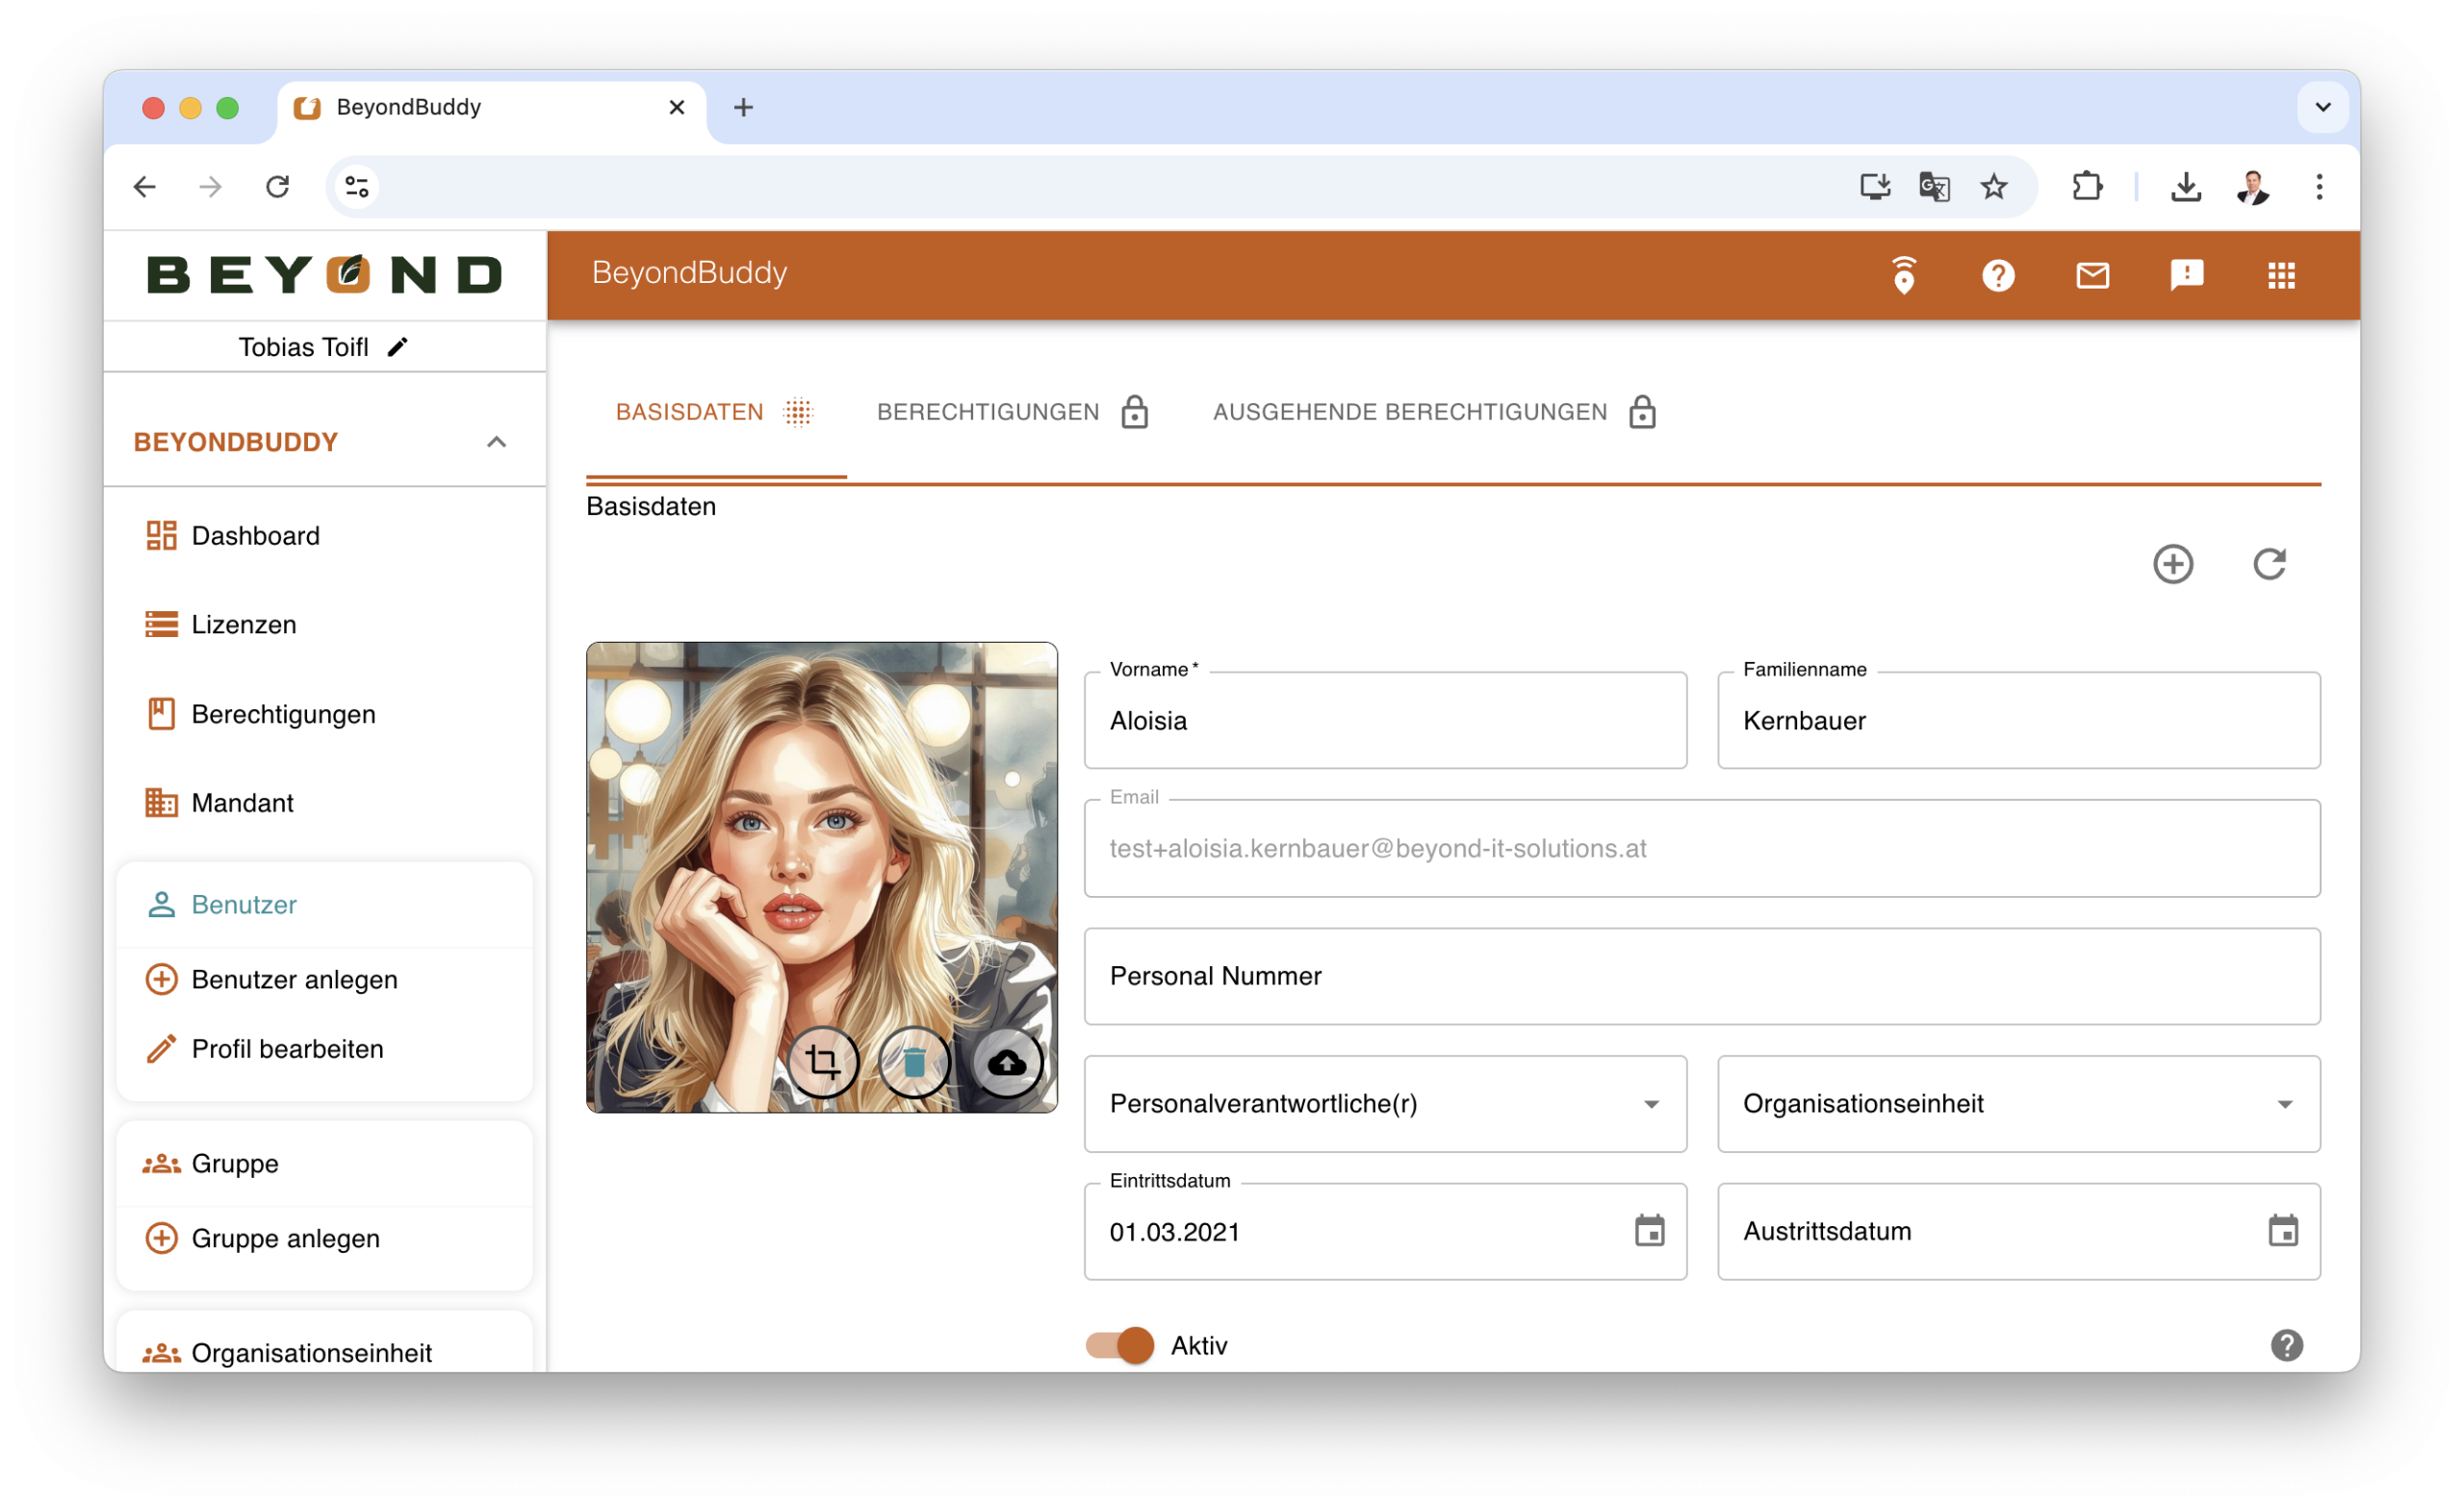Toggle the Aktiv switch off
The height and width of the screenshot is (1509, 2464).
tap(1120, 1345)
